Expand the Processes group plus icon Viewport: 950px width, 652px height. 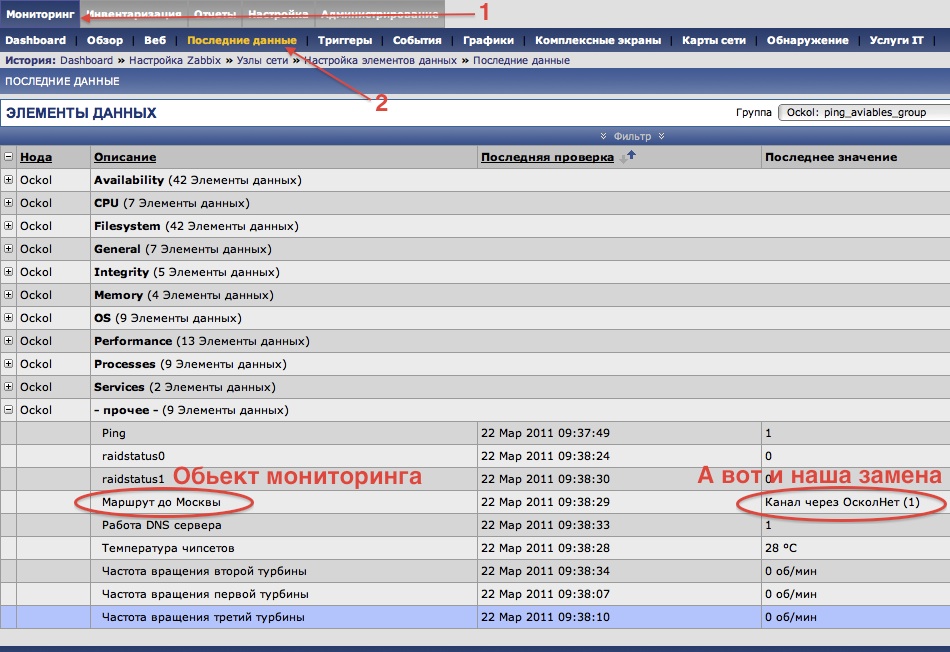pos(9,364)
